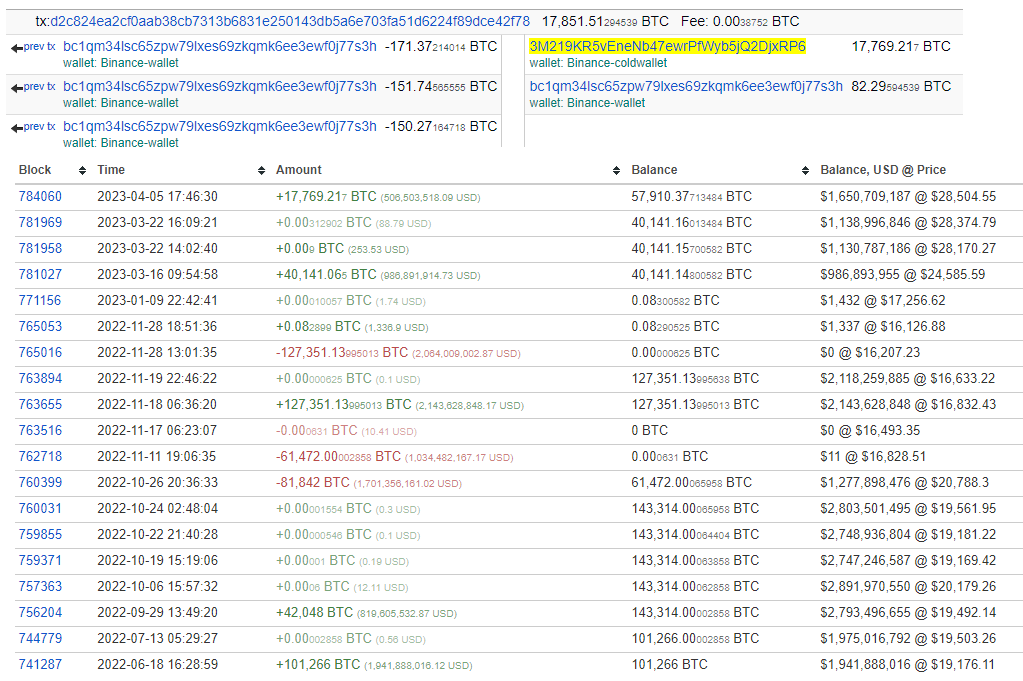Open block 763655

(x=40, y=404)
